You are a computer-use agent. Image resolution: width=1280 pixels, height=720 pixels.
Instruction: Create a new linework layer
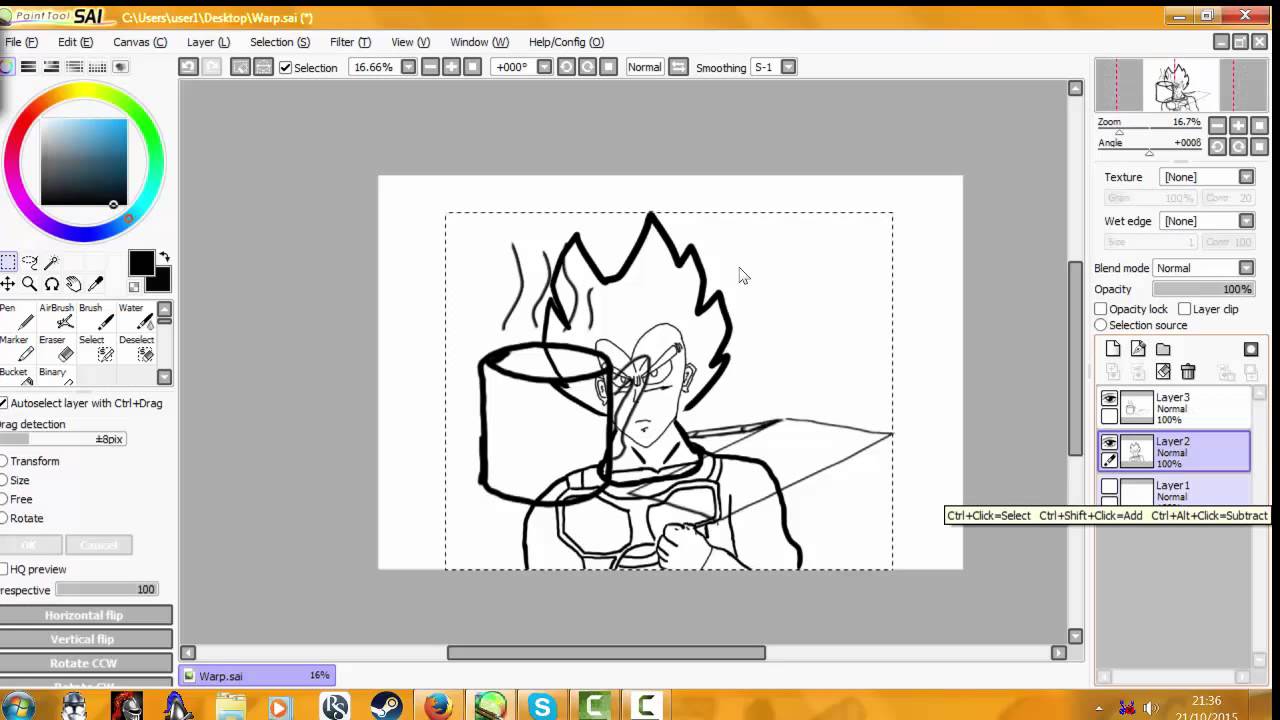tap(1138, 349)
